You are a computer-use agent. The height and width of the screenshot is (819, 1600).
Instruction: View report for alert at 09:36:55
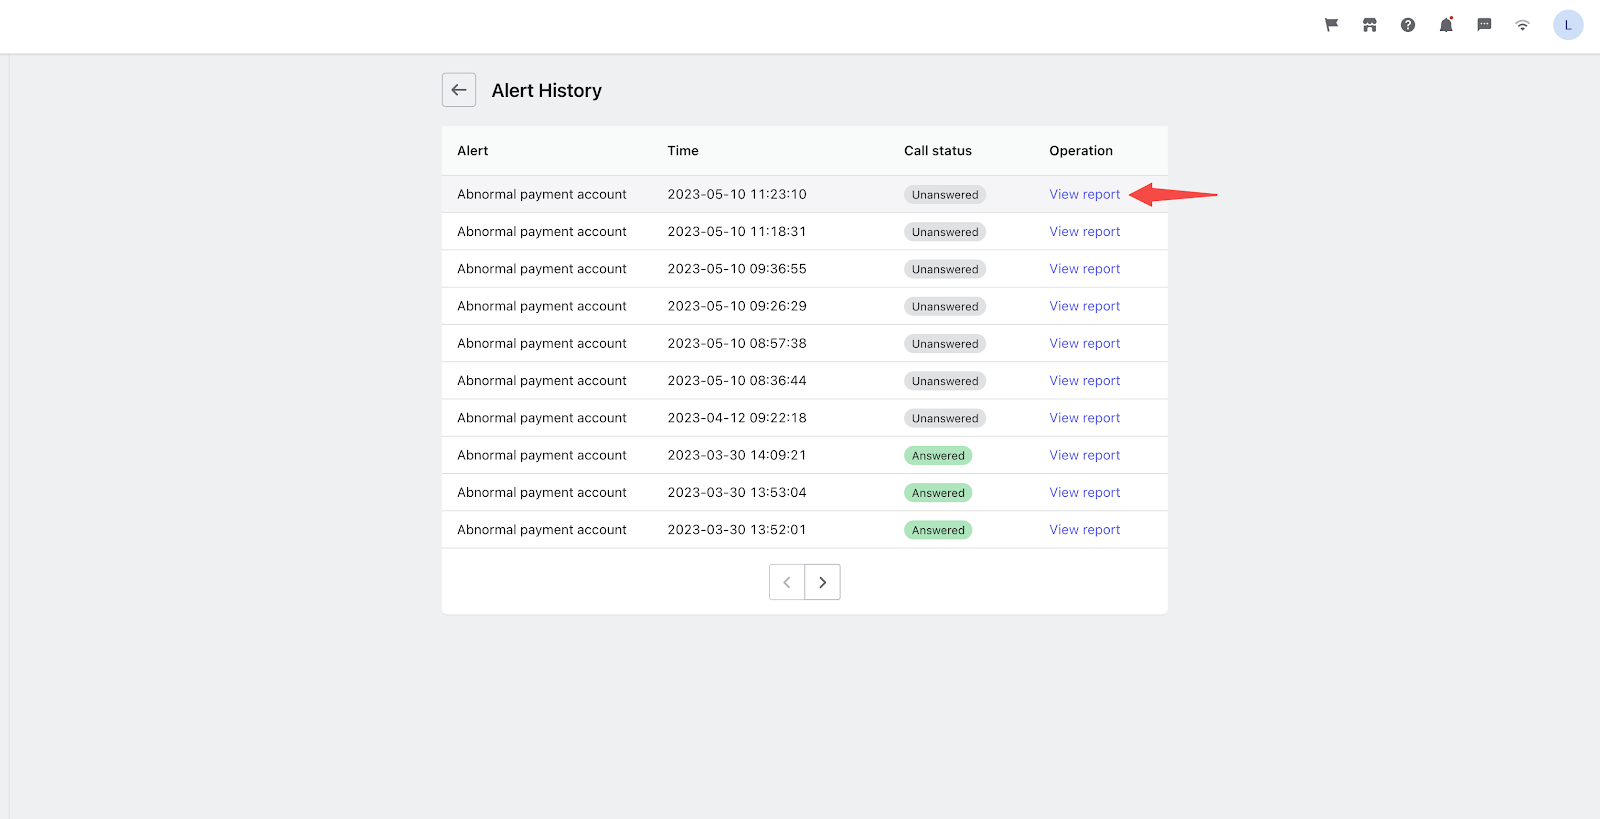1085,269
